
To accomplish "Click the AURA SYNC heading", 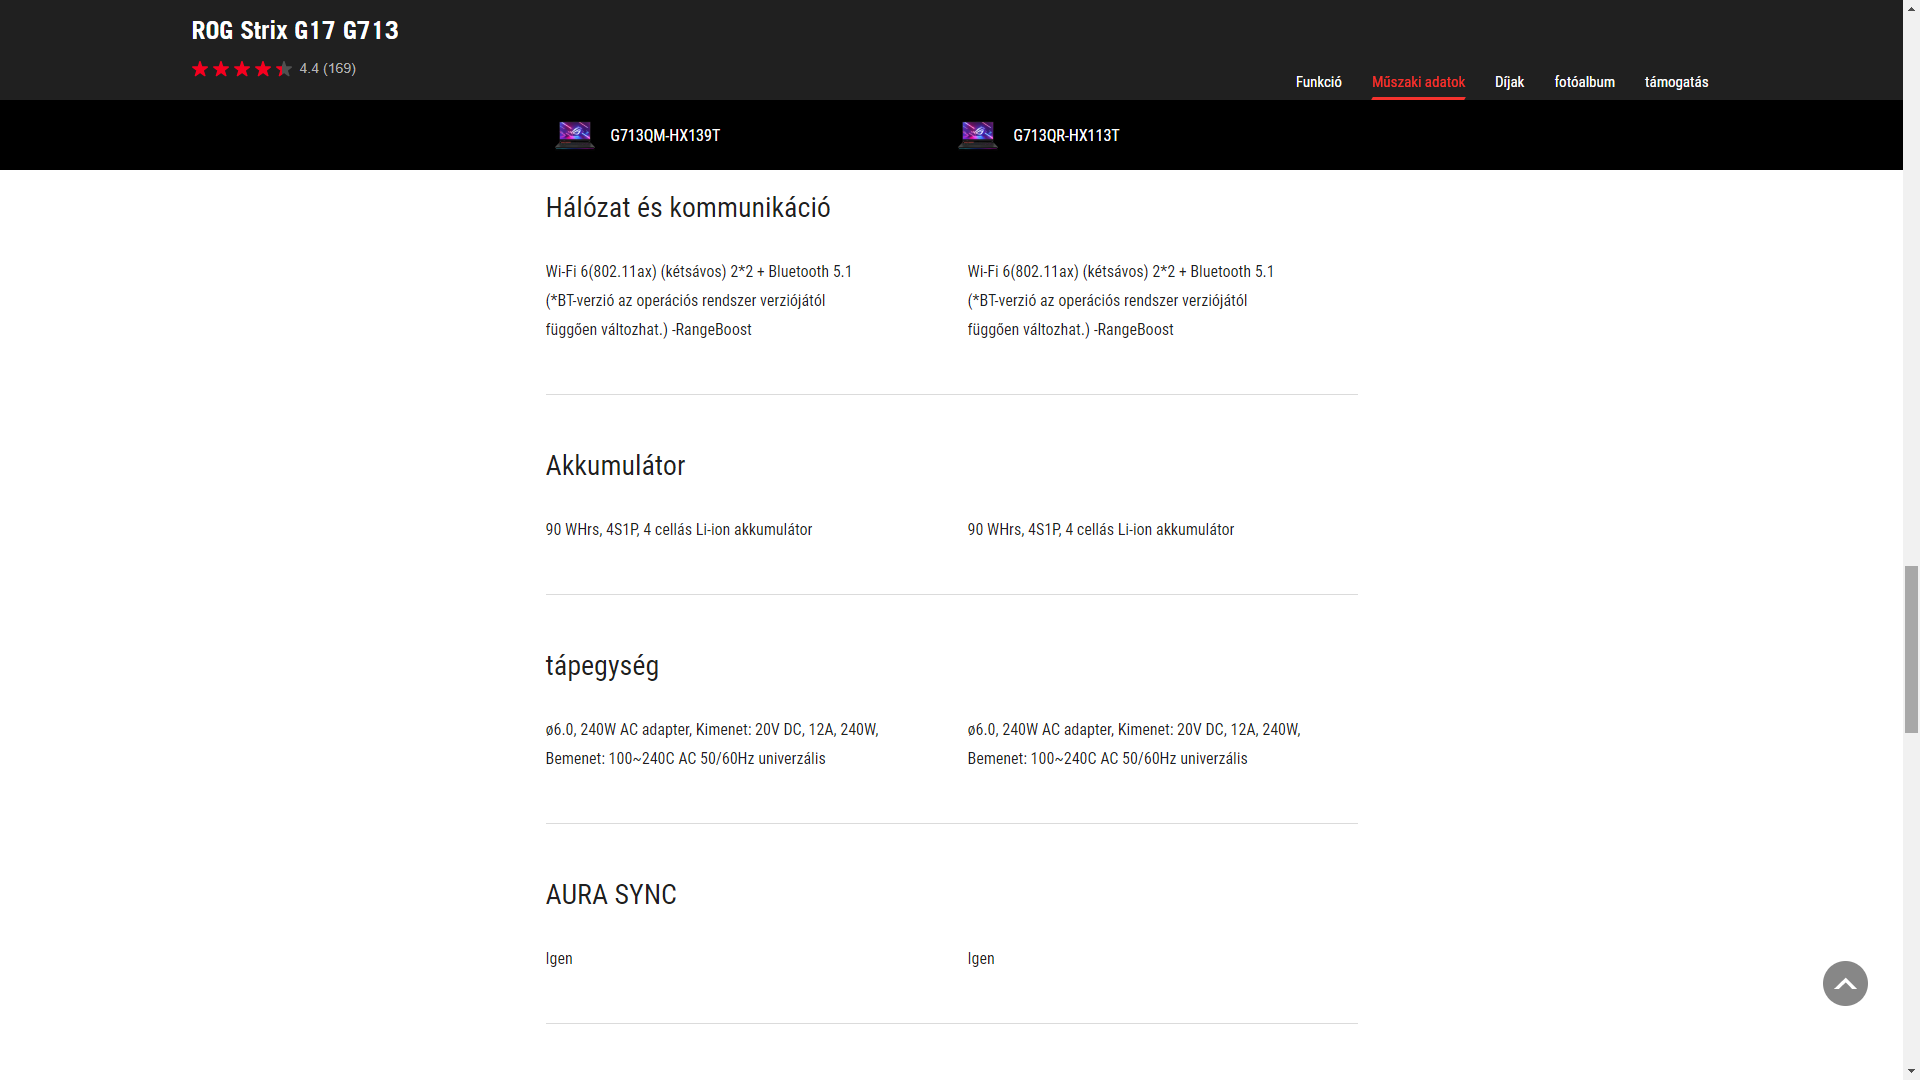I will pos(611,894).
